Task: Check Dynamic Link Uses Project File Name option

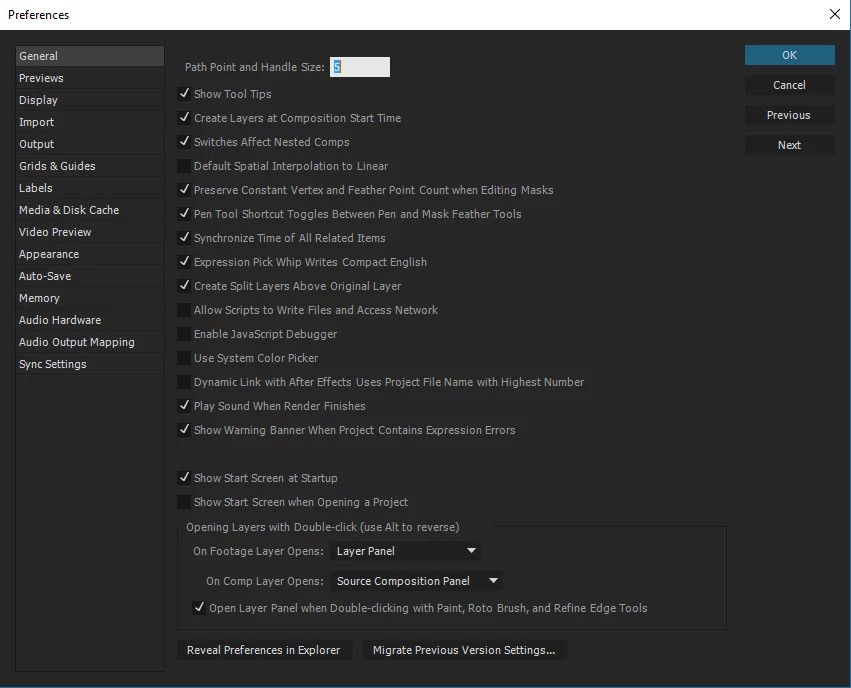Action: coord(184,381)
